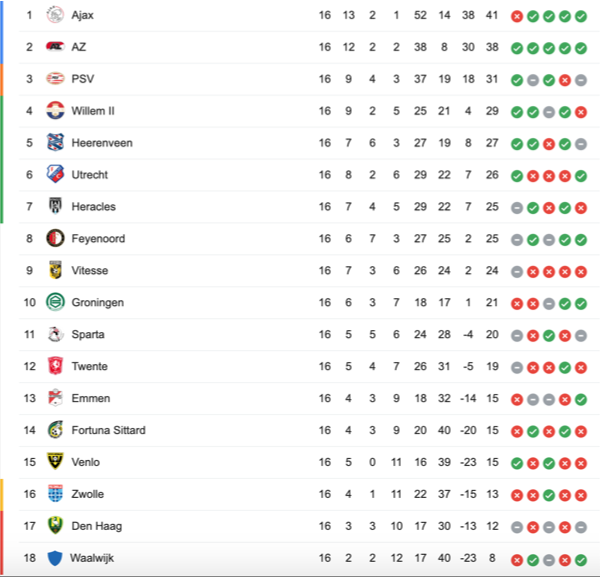Screen dimensions: 601x577
Task: Click Vitesse's first grey draw indicator
Action: click(x=517, y=272)
